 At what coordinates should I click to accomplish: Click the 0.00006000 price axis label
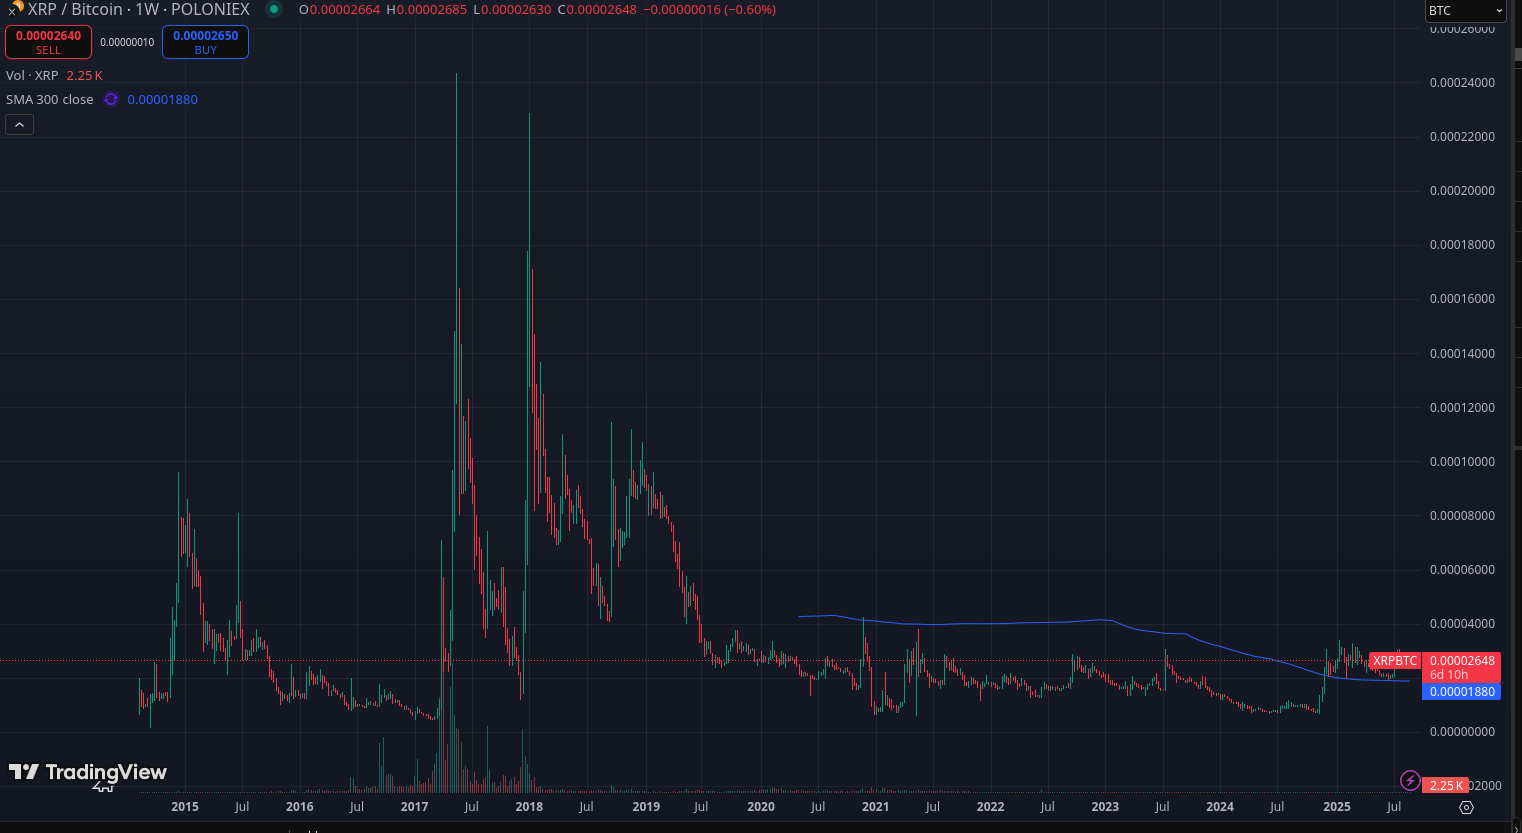1462,570
